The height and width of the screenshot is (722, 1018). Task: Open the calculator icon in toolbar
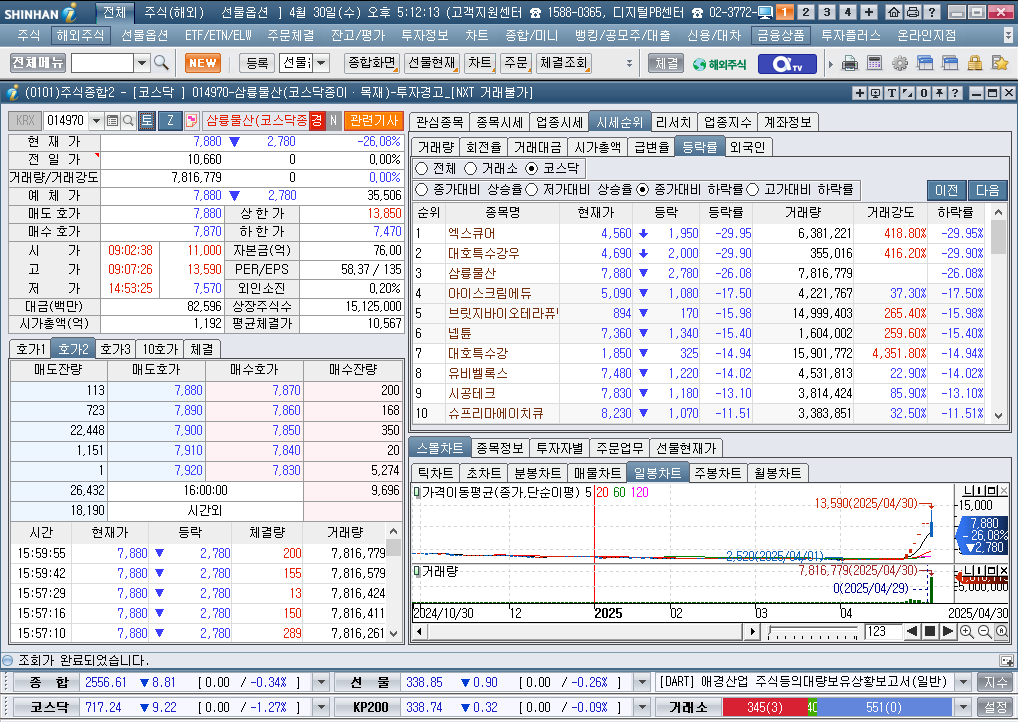[875, 64]
